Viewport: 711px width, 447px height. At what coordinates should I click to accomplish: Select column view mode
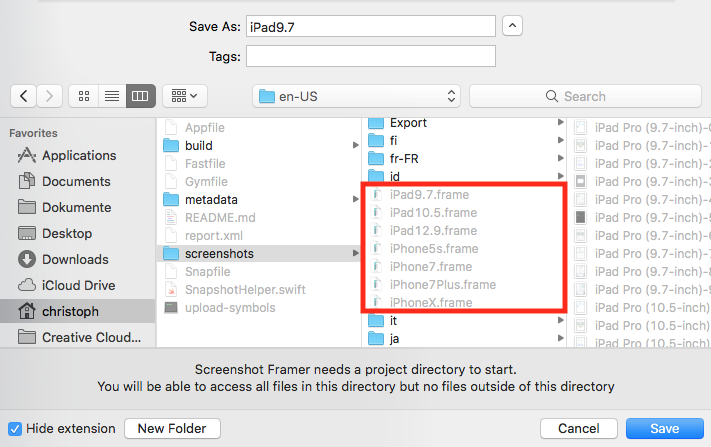[x=140, y=96]
